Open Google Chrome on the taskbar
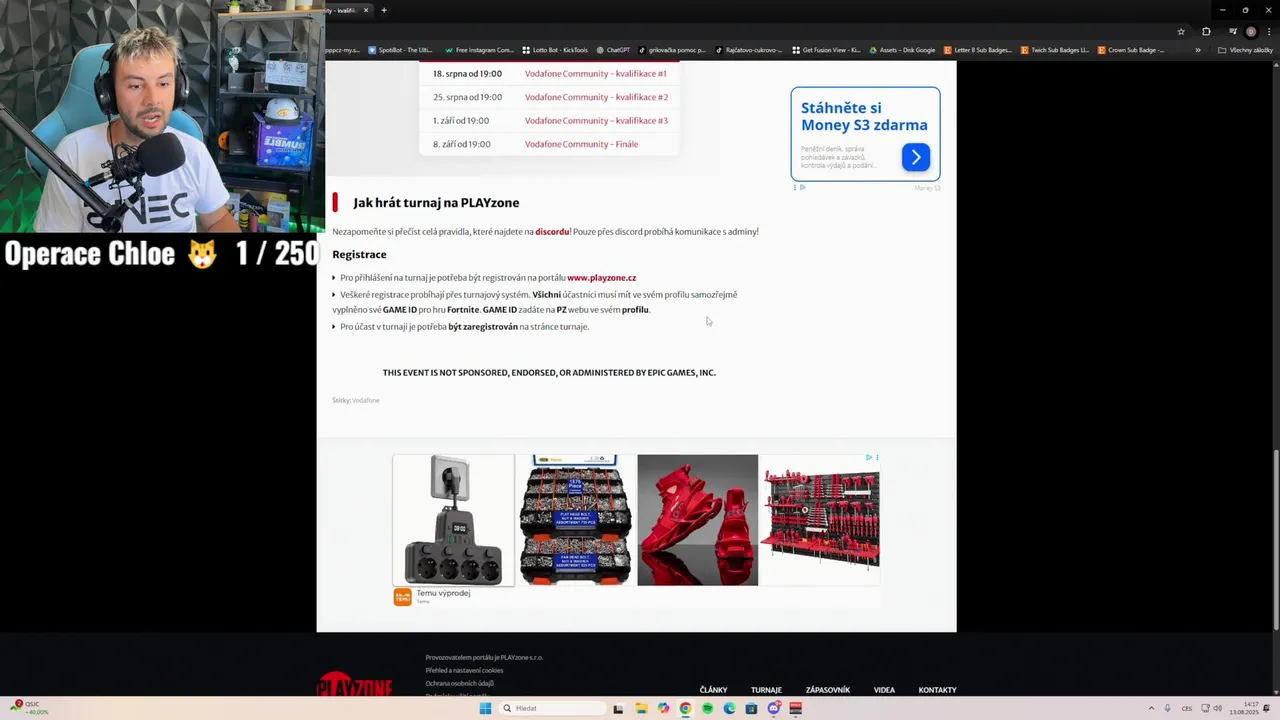1280x720 pixels. pyautogui.click(x=685, y=708)
